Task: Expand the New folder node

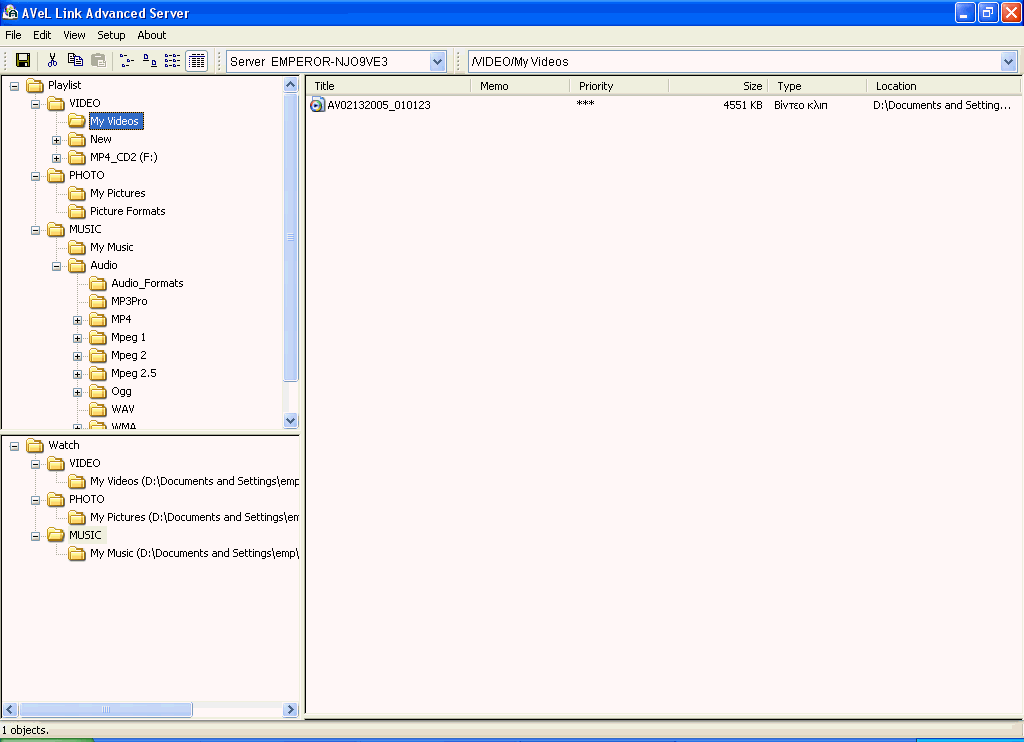Action: (x=56, y=140)
